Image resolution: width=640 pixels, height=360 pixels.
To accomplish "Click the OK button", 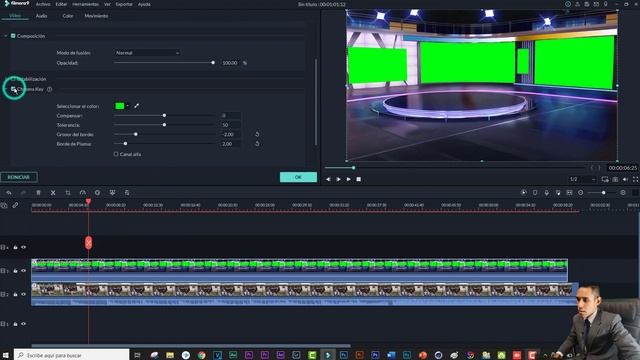I will [x=298, y=177].
